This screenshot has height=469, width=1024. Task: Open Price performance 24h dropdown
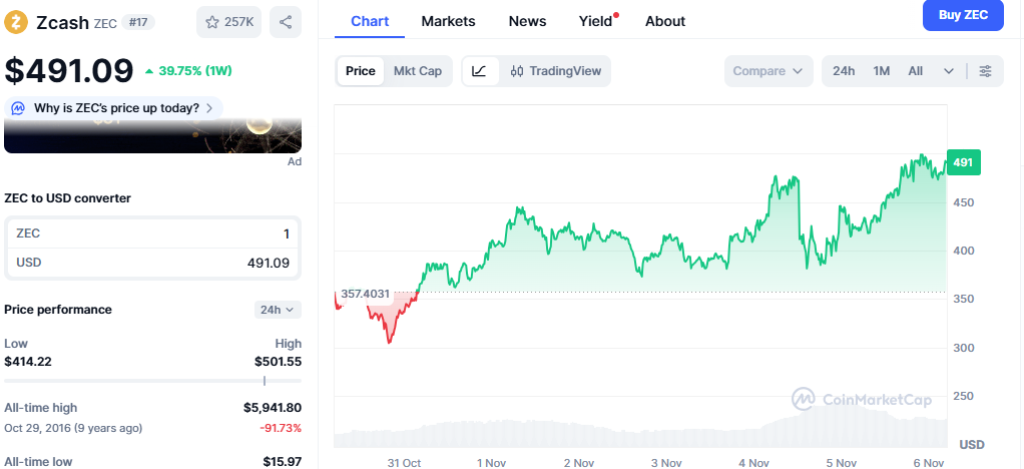pos(277,310)
